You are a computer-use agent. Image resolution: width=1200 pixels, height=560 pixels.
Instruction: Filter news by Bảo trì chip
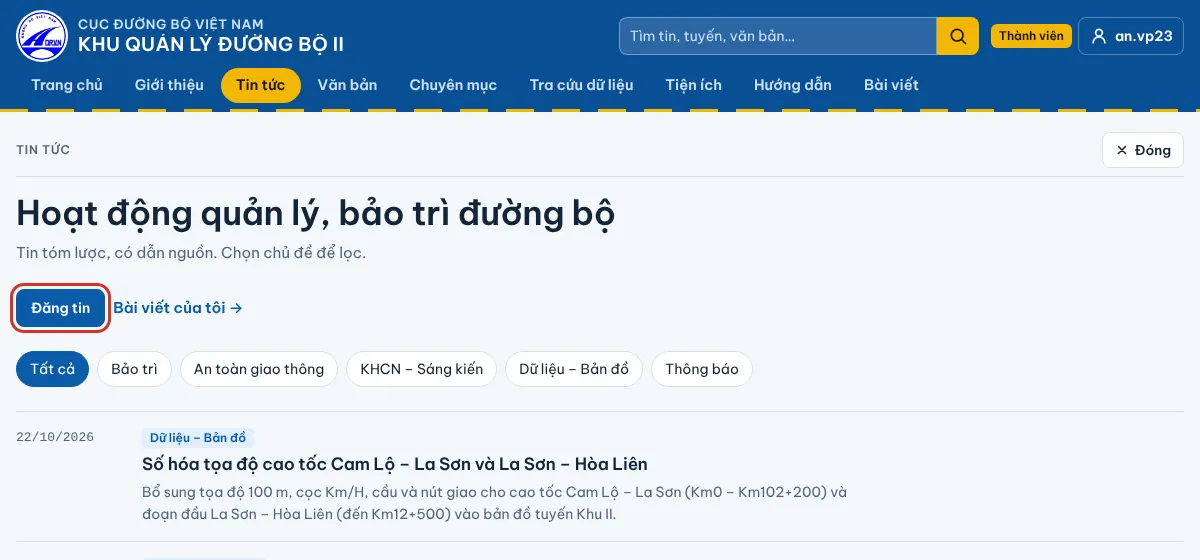tap(134, 369)
